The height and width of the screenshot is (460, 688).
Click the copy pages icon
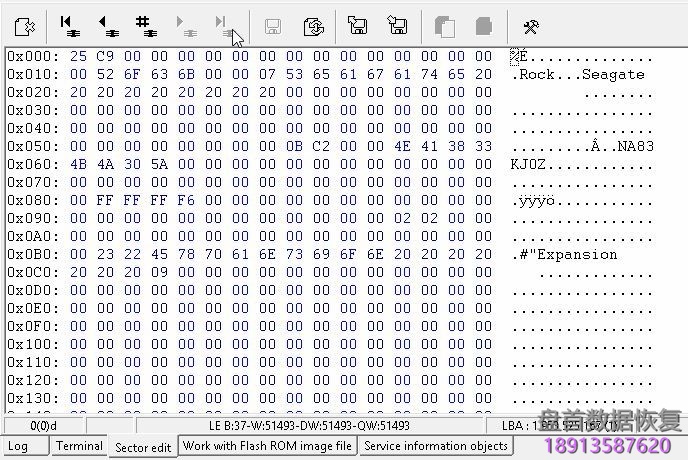coord(444,27)
